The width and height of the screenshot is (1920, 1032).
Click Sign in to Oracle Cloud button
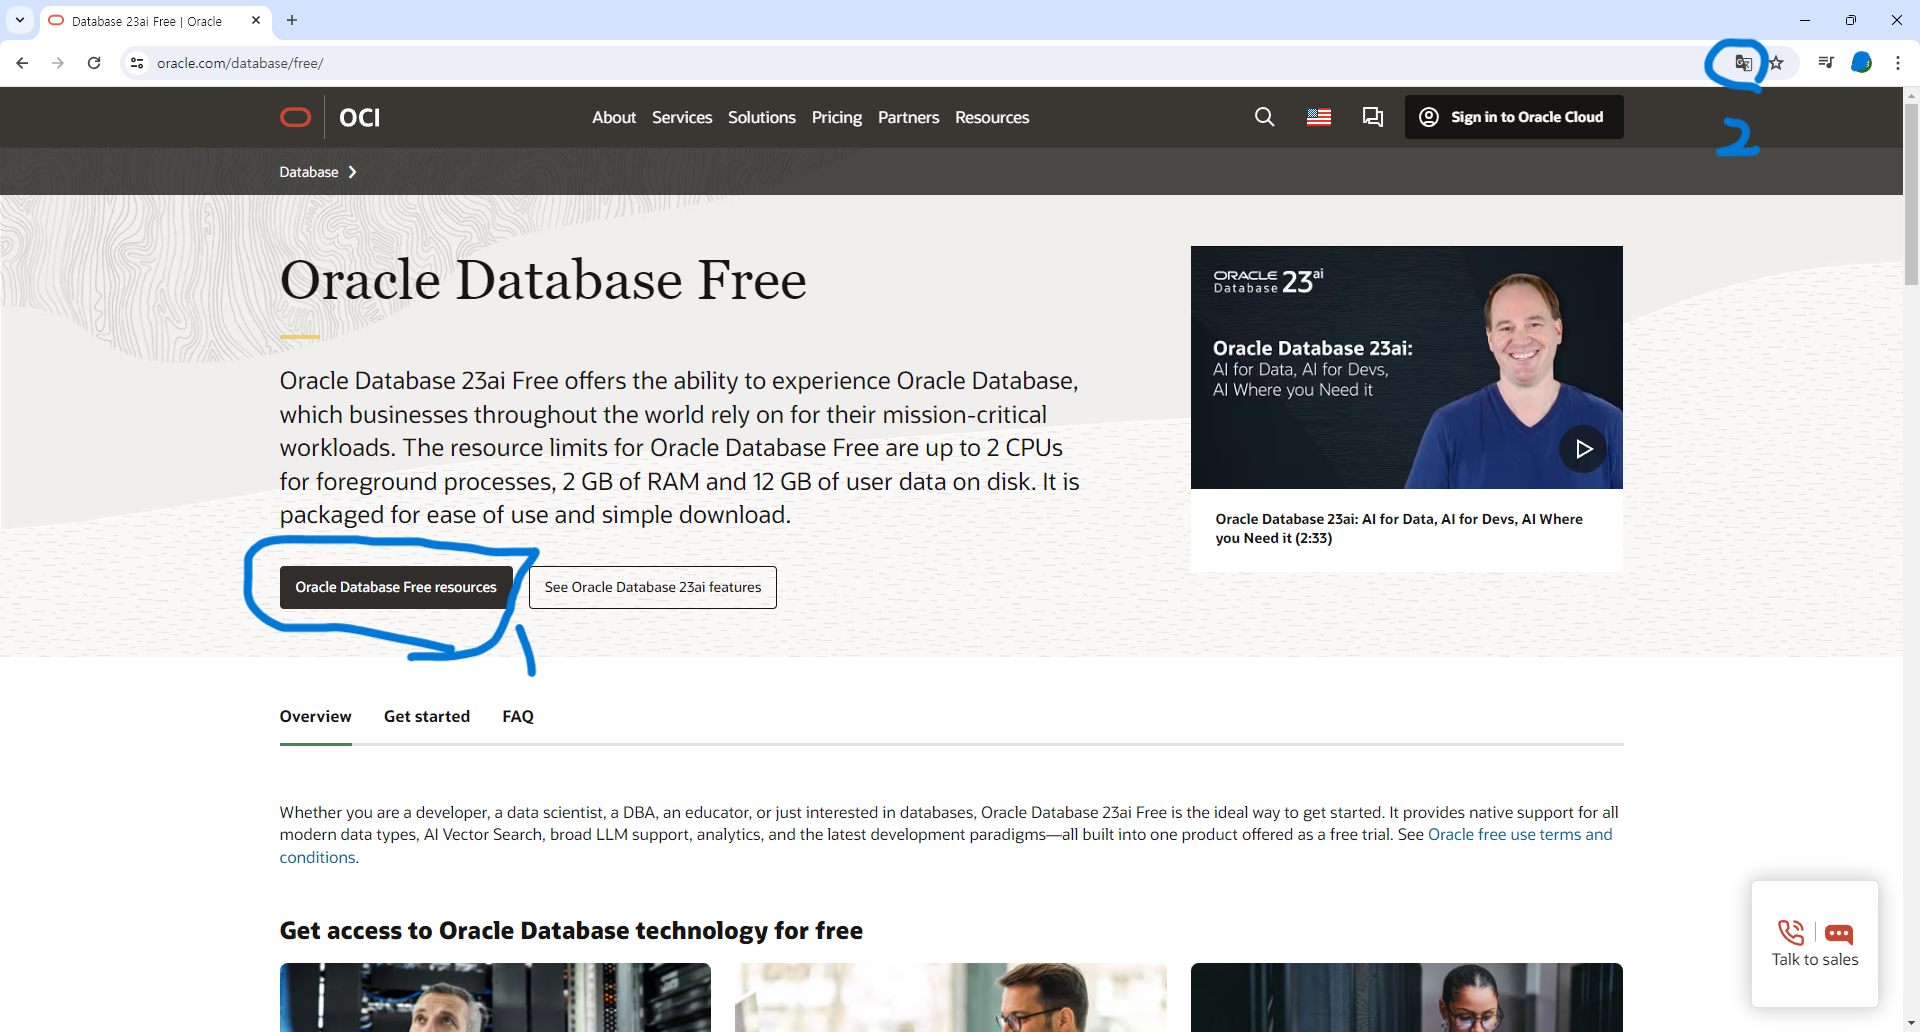pyautogui.click(x=1514, y=117)
